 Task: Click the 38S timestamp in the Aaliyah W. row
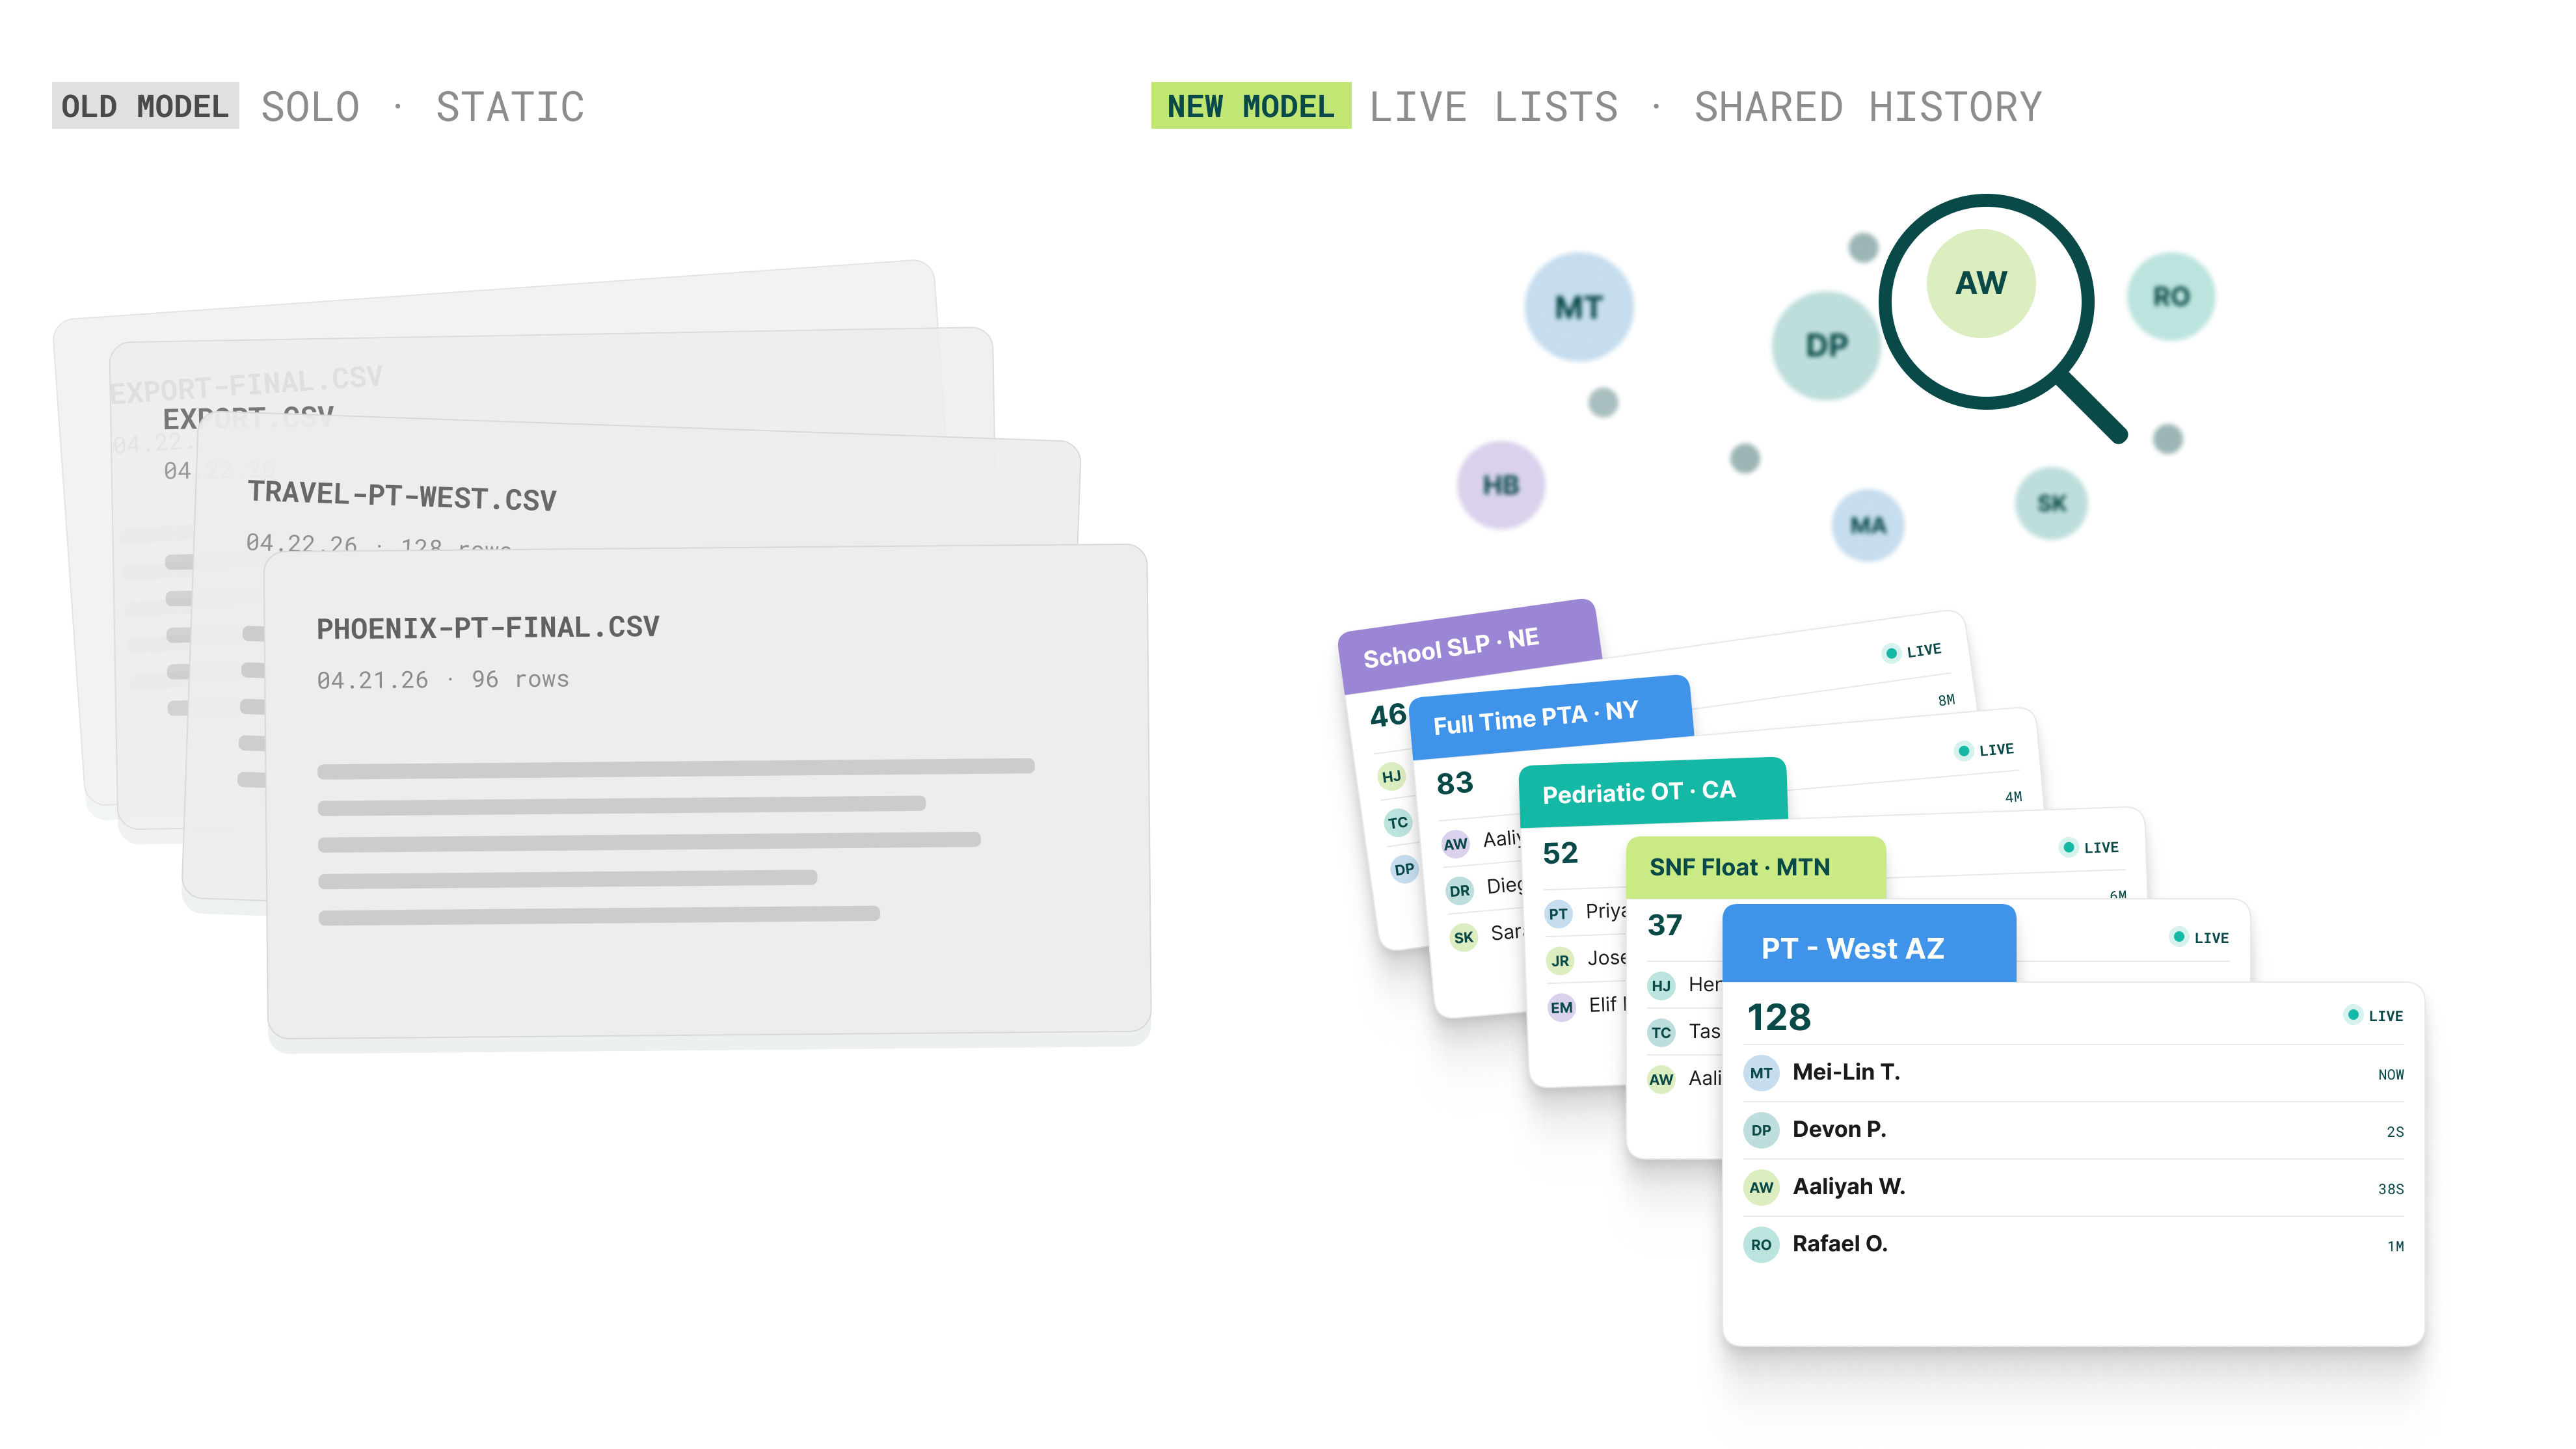[2390, 1189]
